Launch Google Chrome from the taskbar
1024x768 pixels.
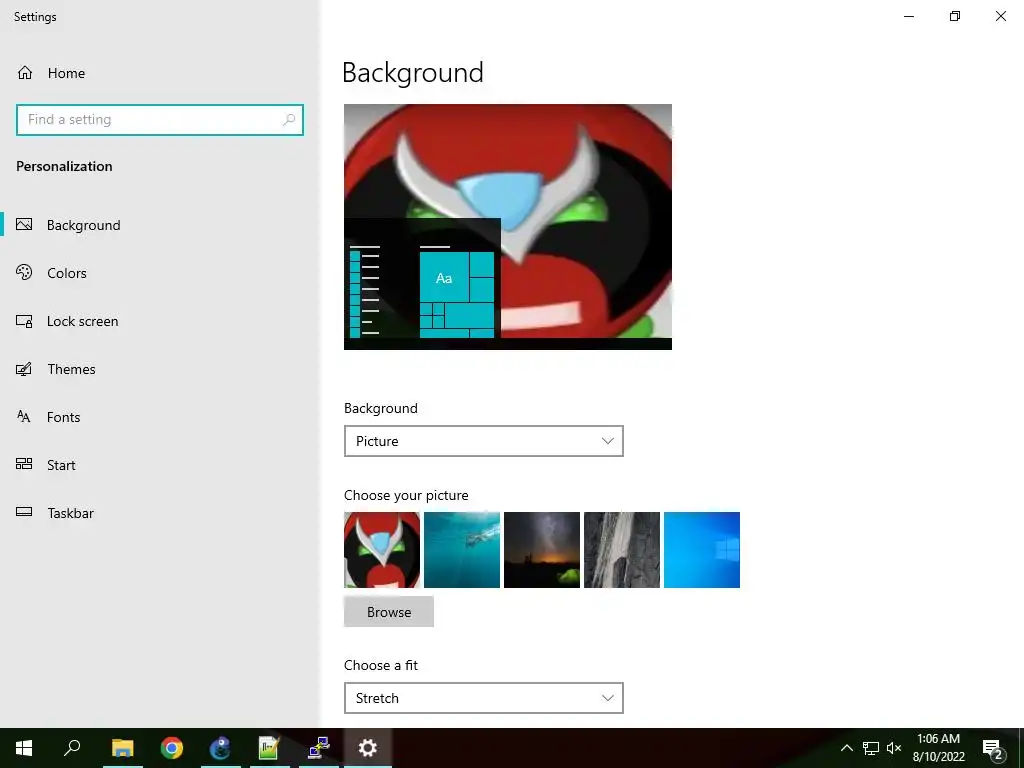(172, 748)
